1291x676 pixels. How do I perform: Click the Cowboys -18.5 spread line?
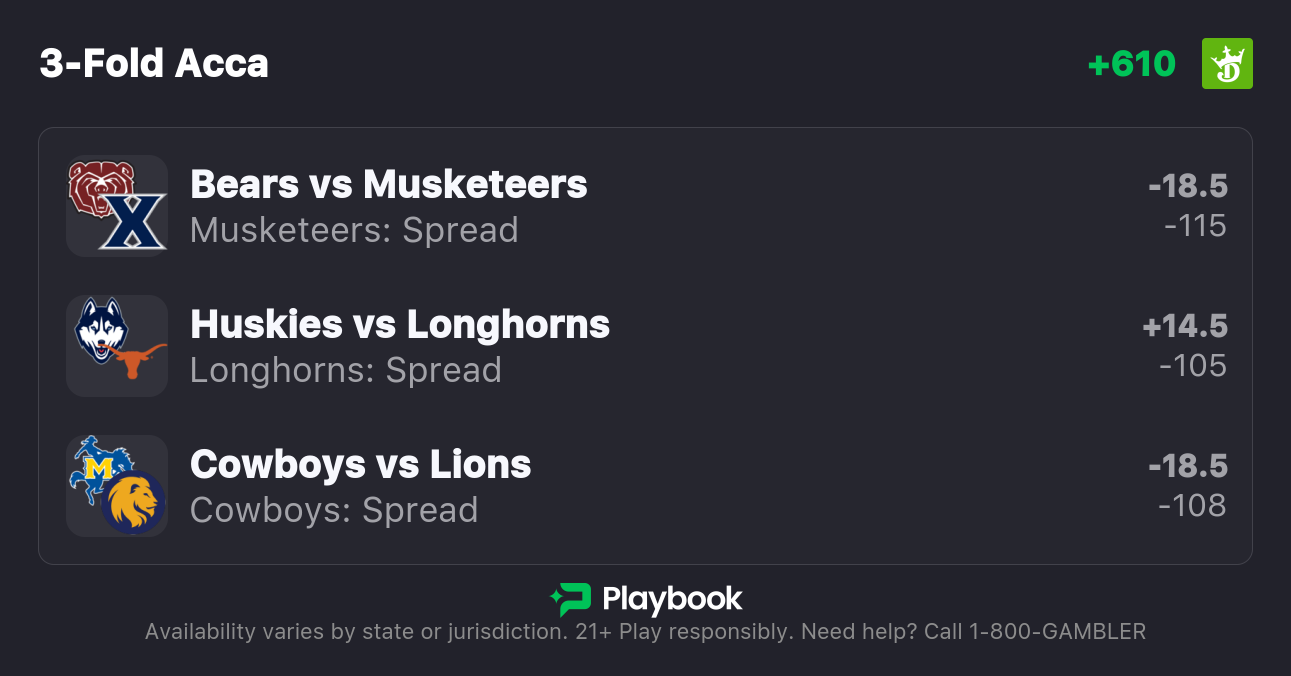coord(1188,466)
